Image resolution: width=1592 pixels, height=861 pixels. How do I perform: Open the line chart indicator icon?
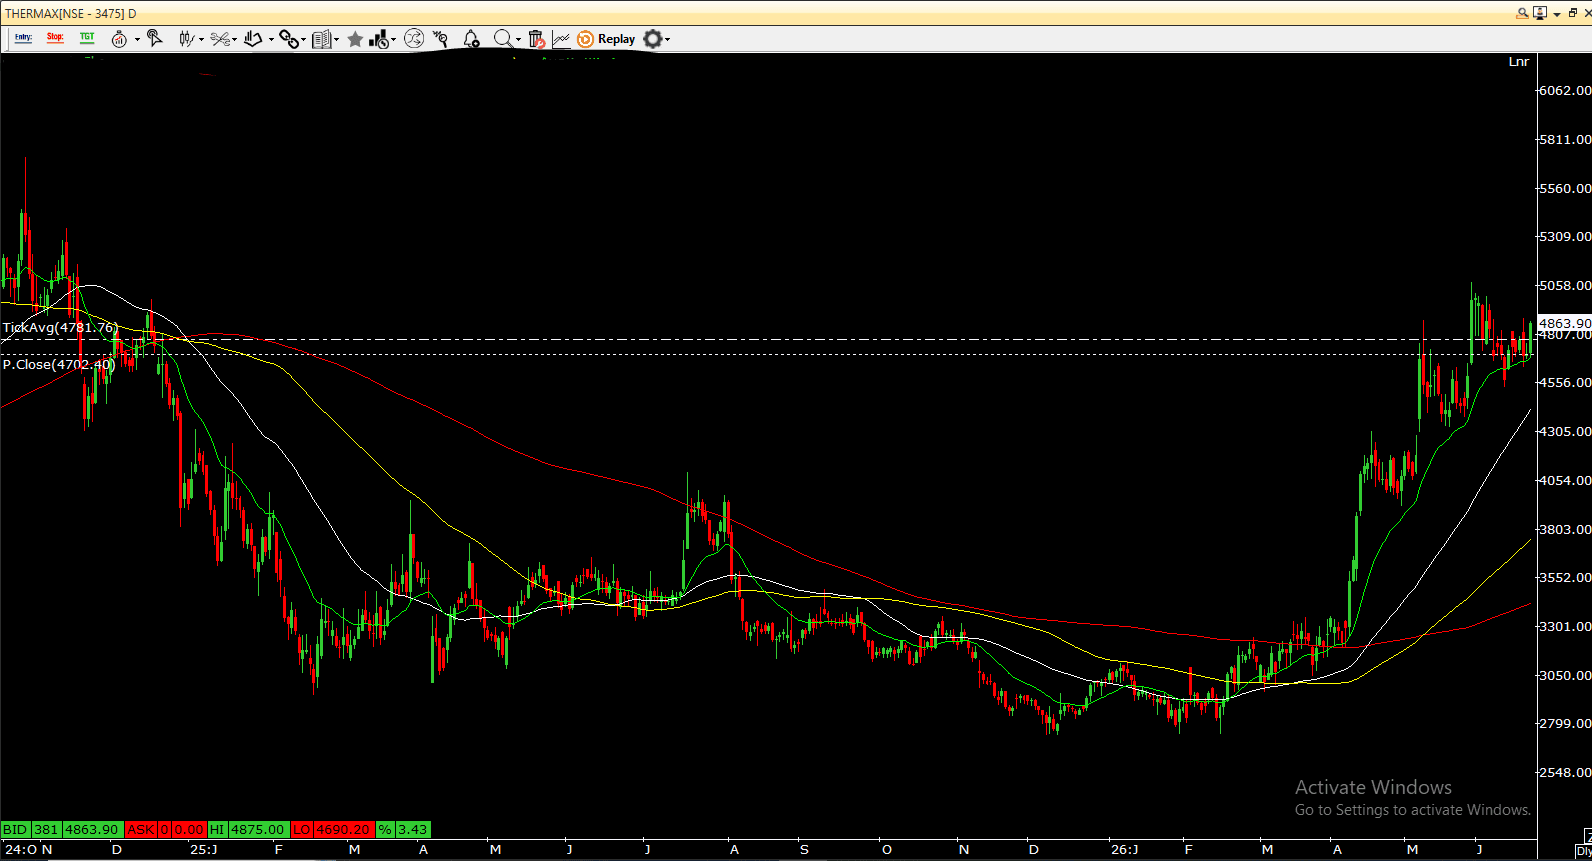[x=561, y=39]
